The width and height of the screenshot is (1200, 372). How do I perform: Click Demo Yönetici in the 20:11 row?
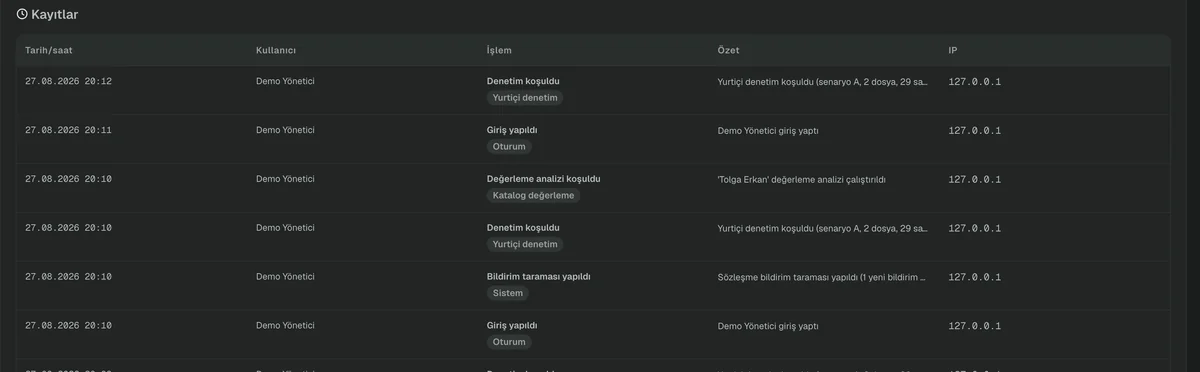pyautogui.click(x=285, y=130)
